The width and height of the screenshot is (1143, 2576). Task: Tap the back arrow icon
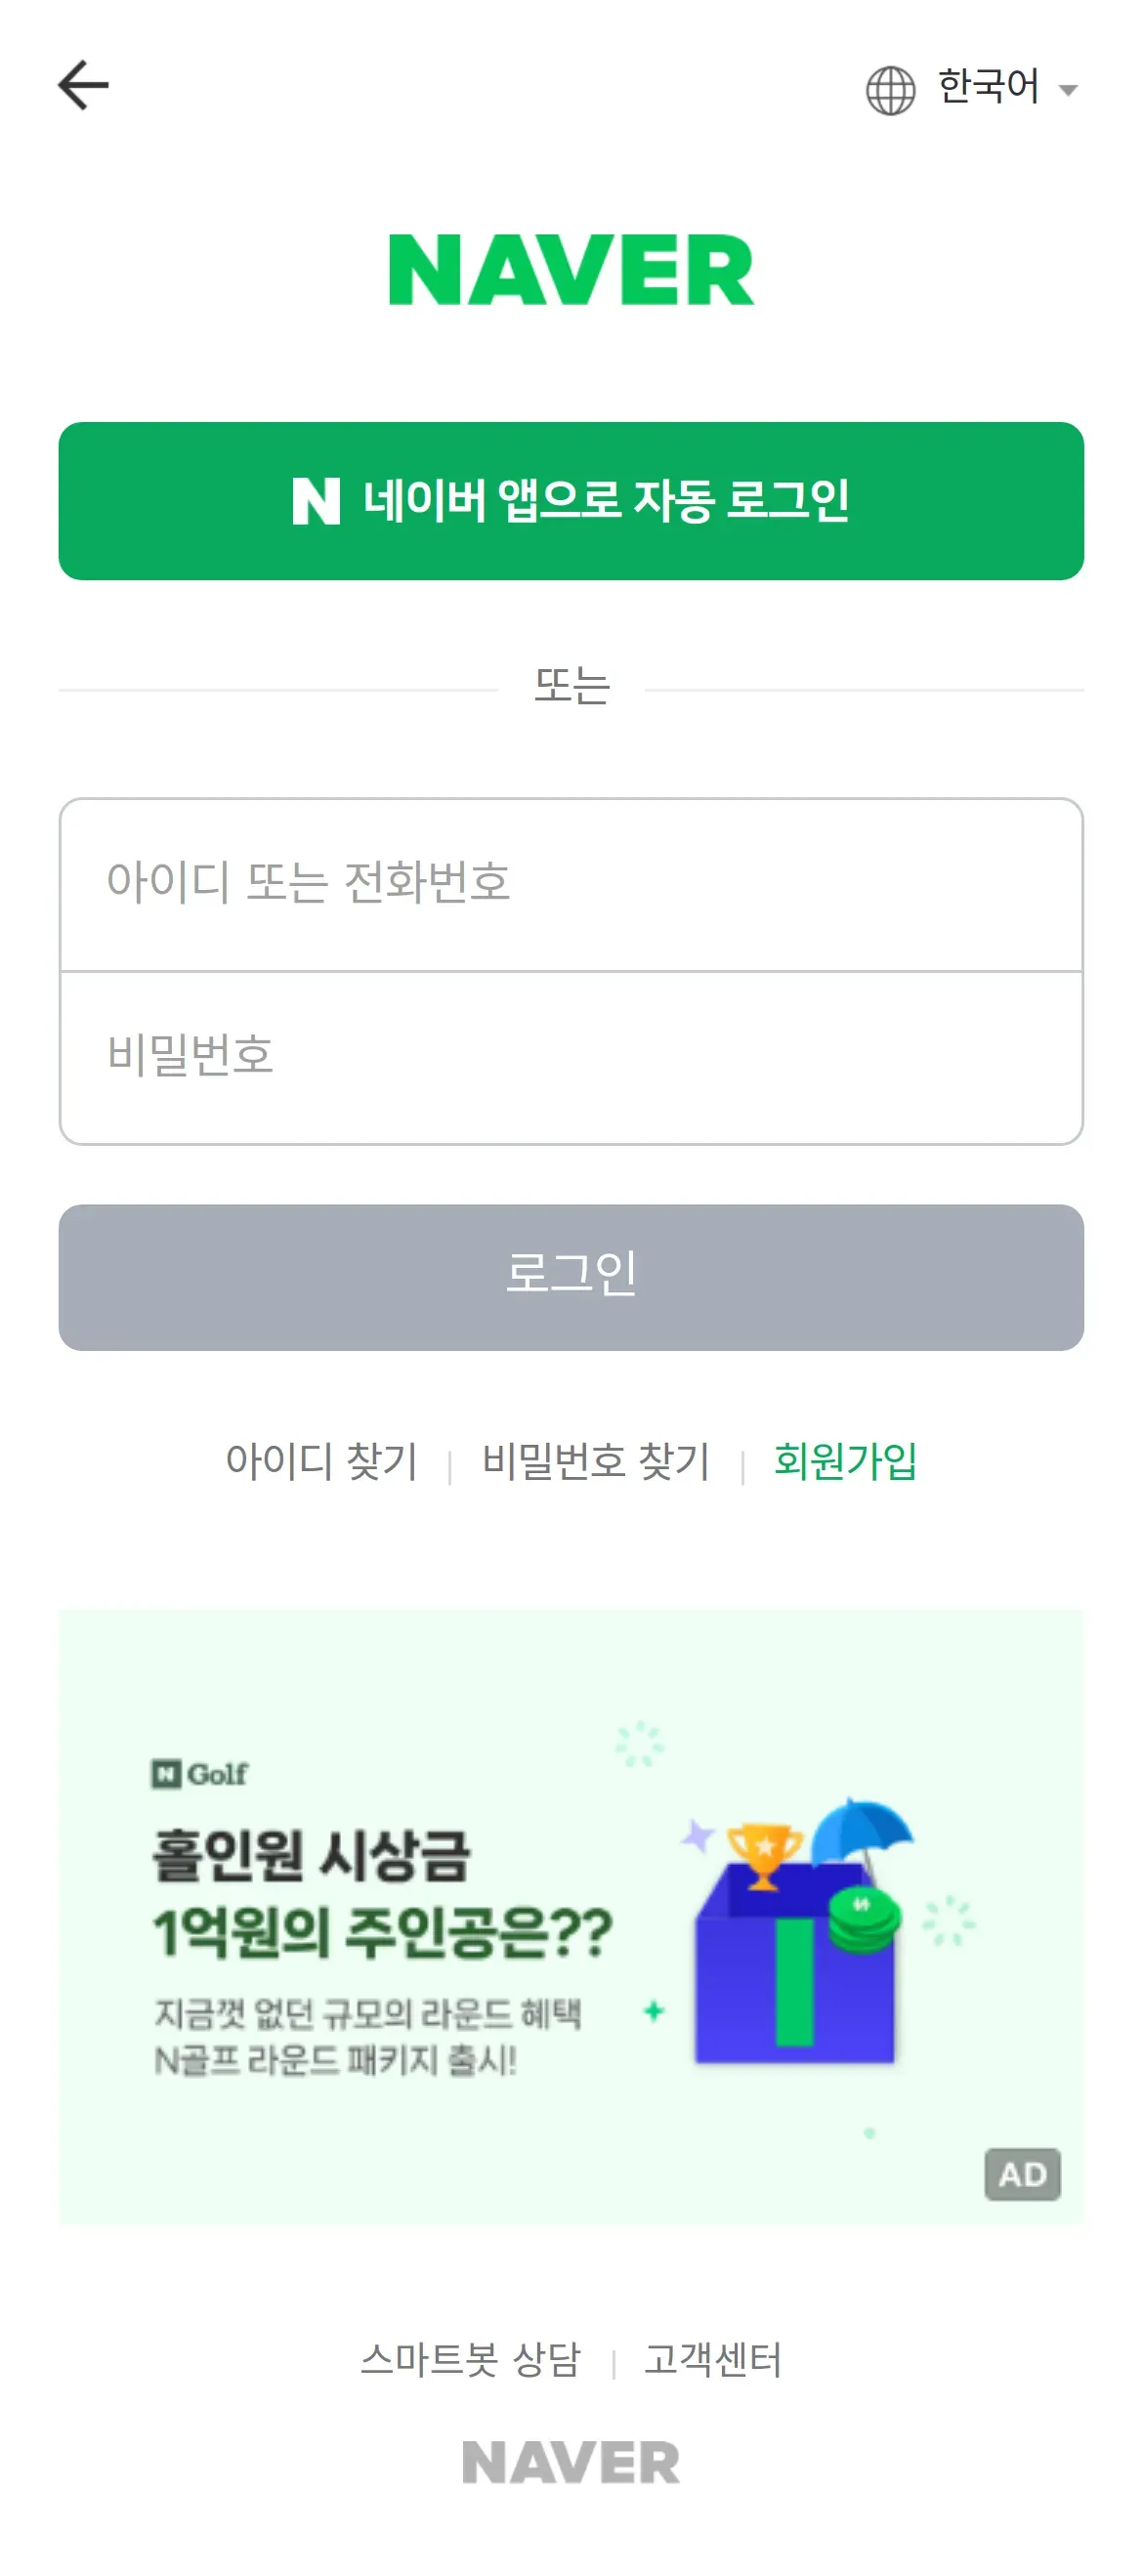pyautogui.click(x=83, y=85)
